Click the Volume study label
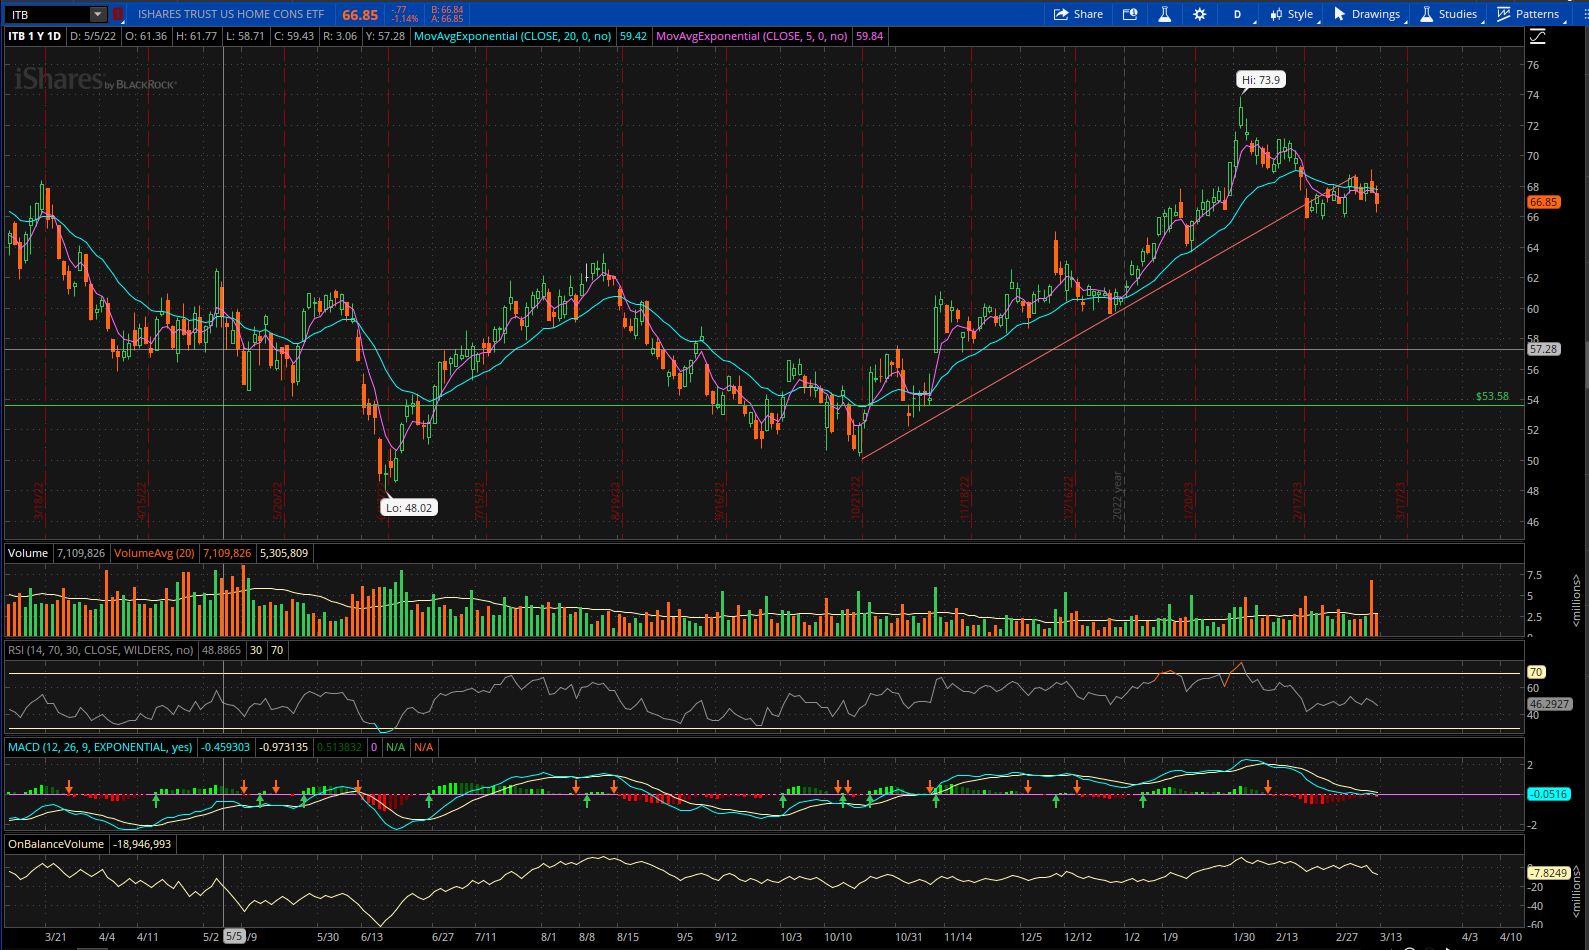1589x950 pixels. (28, 553)
